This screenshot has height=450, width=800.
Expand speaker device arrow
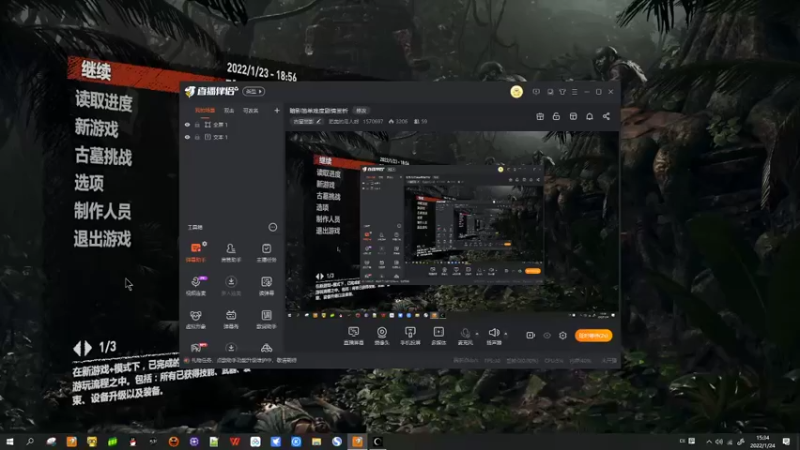click(x=506, y=334)
